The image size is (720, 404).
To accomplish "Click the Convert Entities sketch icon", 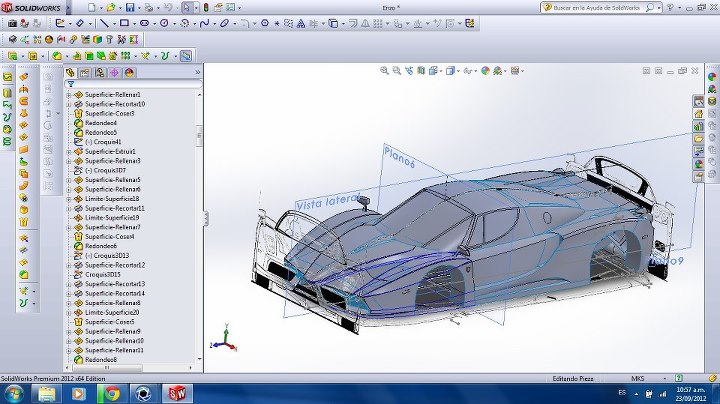I will click(x=333, y=23).
